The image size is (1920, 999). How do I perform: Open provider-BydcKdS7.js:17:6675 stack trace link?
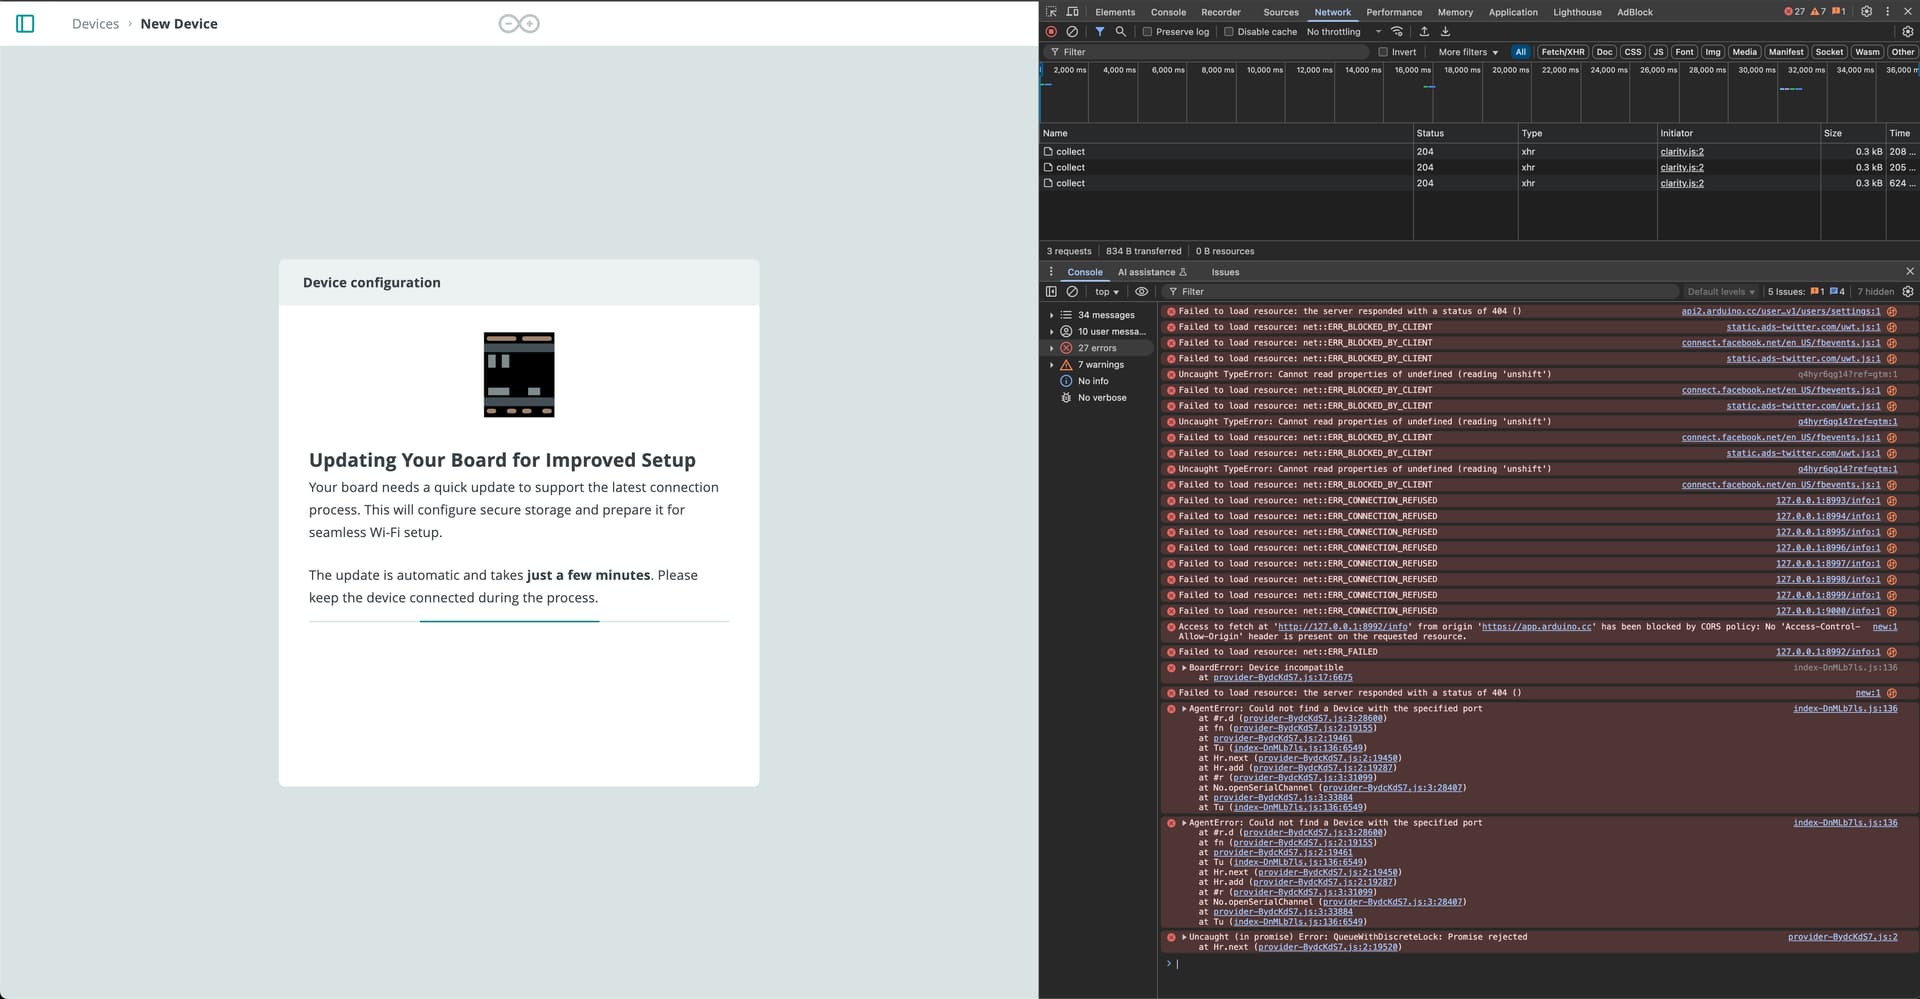1282,677
